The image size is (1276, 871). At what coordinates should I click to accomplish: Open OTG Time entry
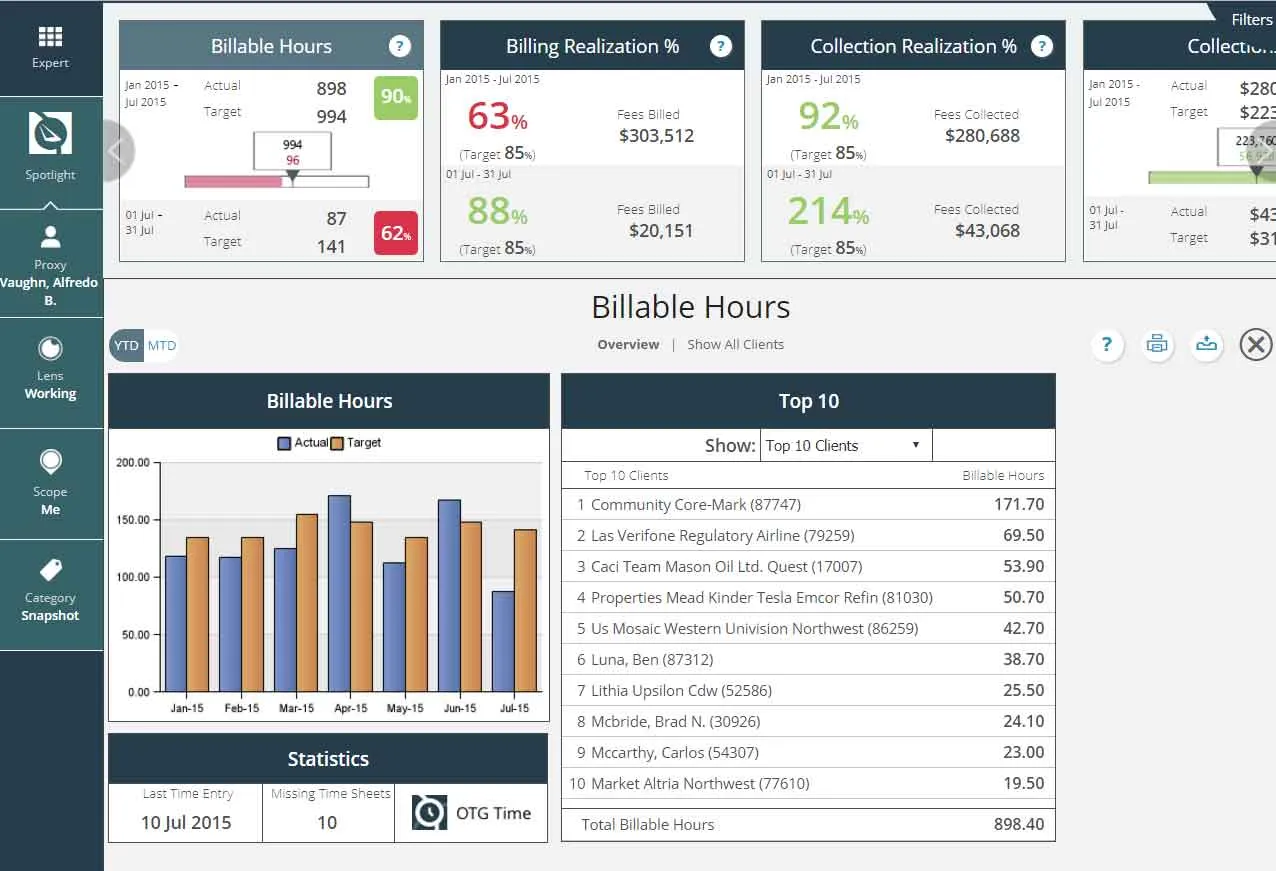pos(472,813)
